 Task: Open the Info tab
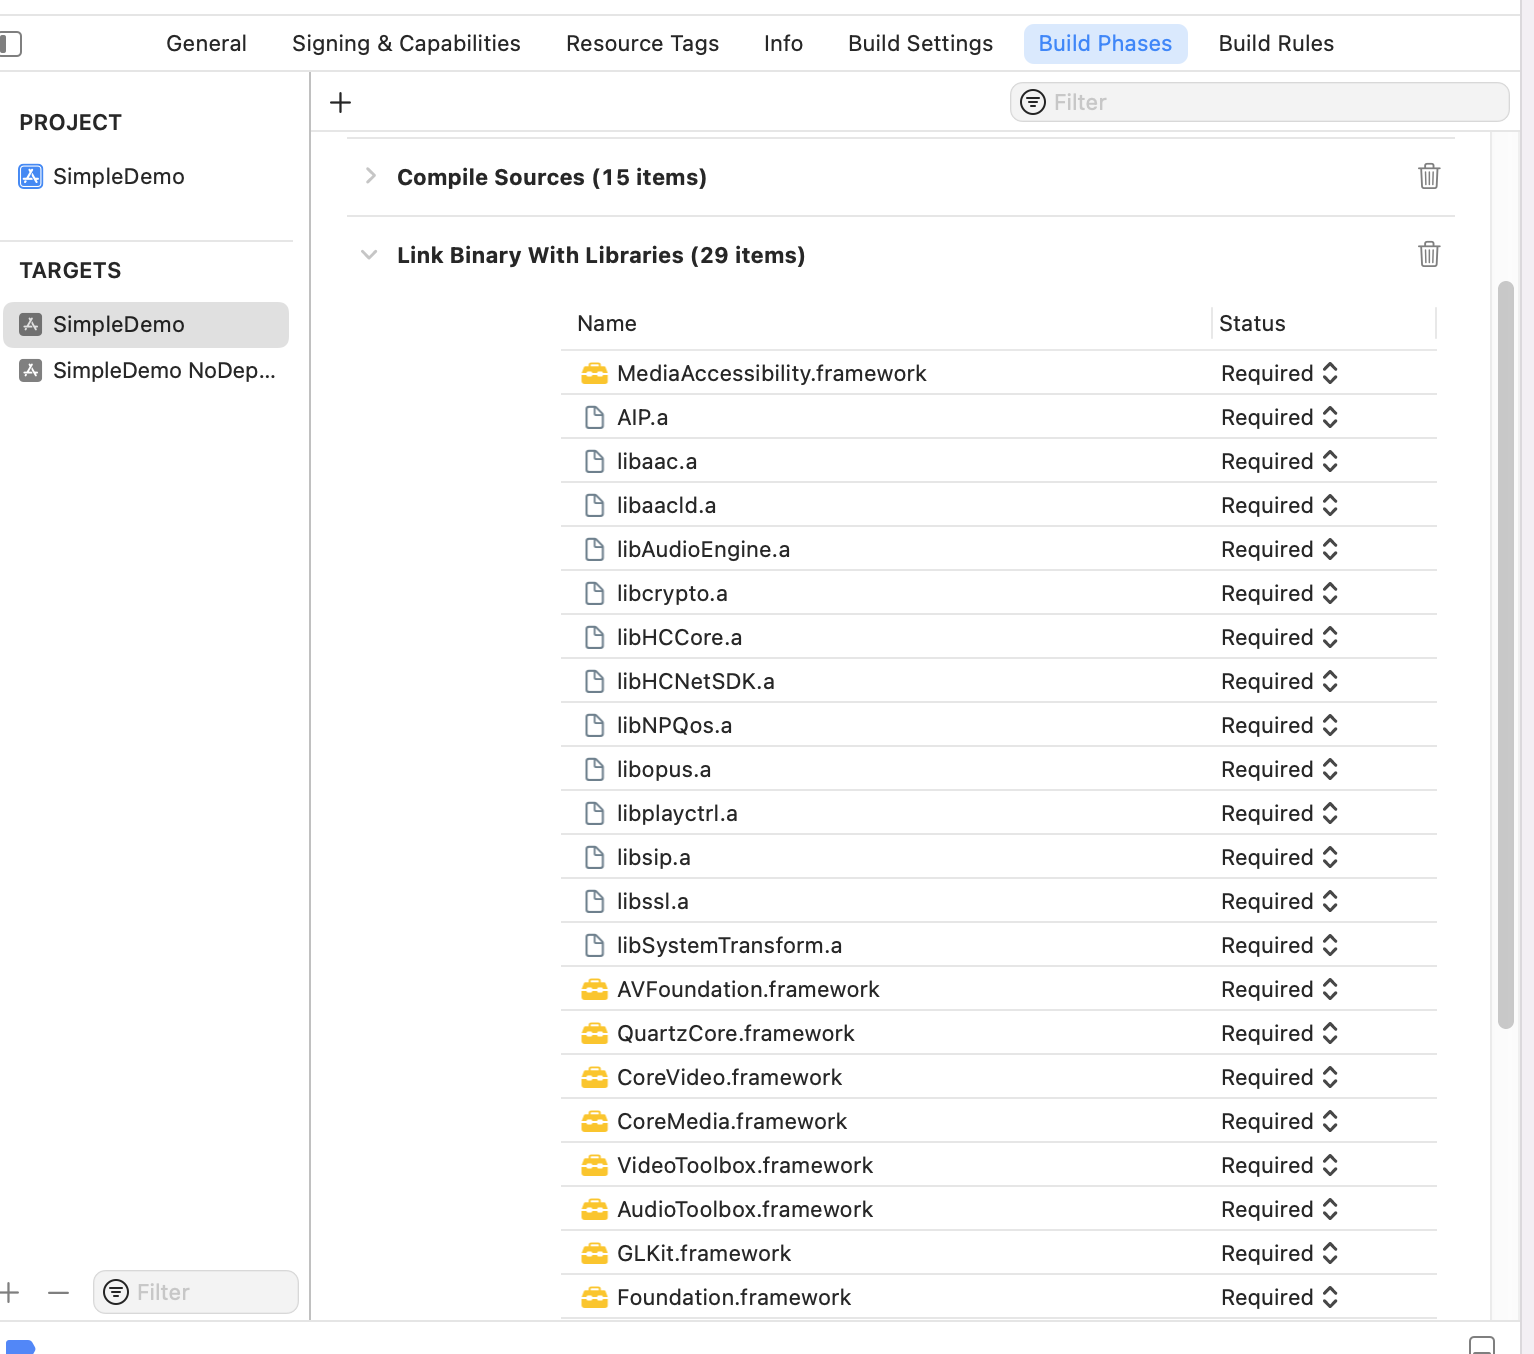tap(783, 43)
